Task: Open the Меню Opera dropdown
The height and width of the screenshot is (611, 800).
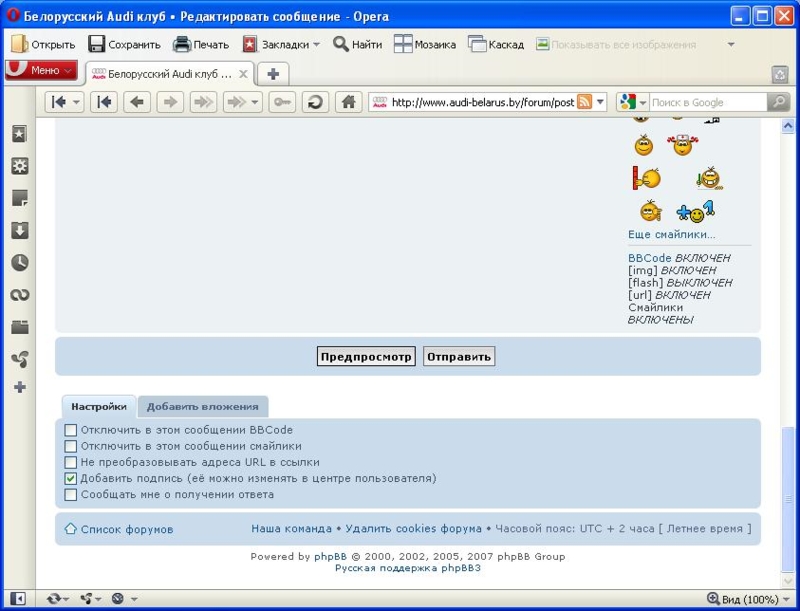Action: (41, 70)
